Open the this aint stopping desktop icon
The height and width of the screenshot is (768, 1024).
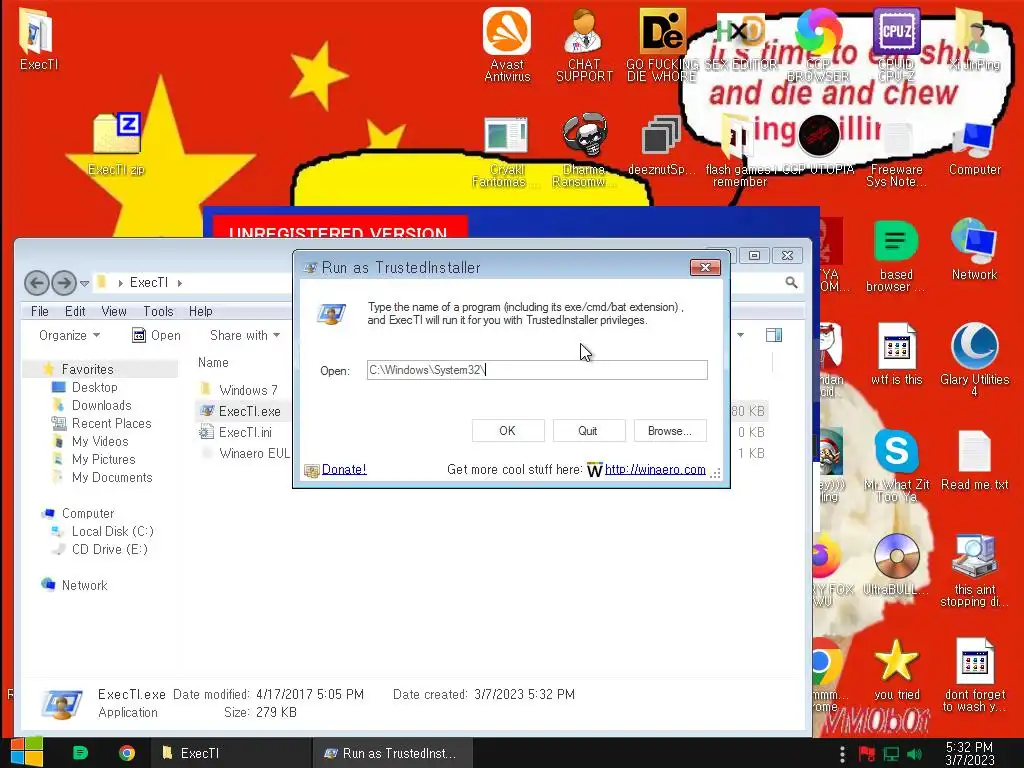(x=974, y=571)
